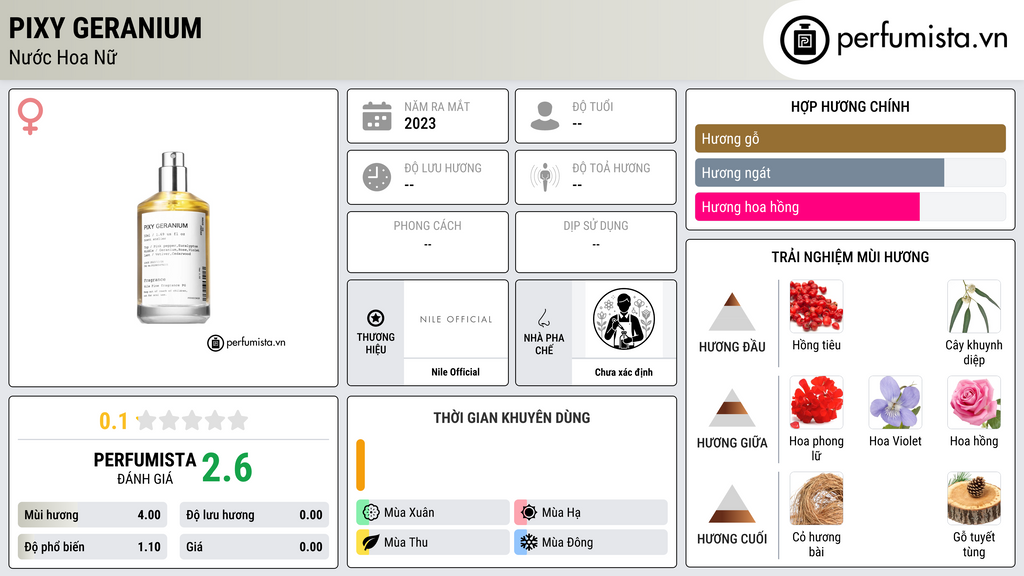Viewport: 1024px width, 576px height.
Task: Click the clock icon for Độ lưu hương
Action: [377, 177]
